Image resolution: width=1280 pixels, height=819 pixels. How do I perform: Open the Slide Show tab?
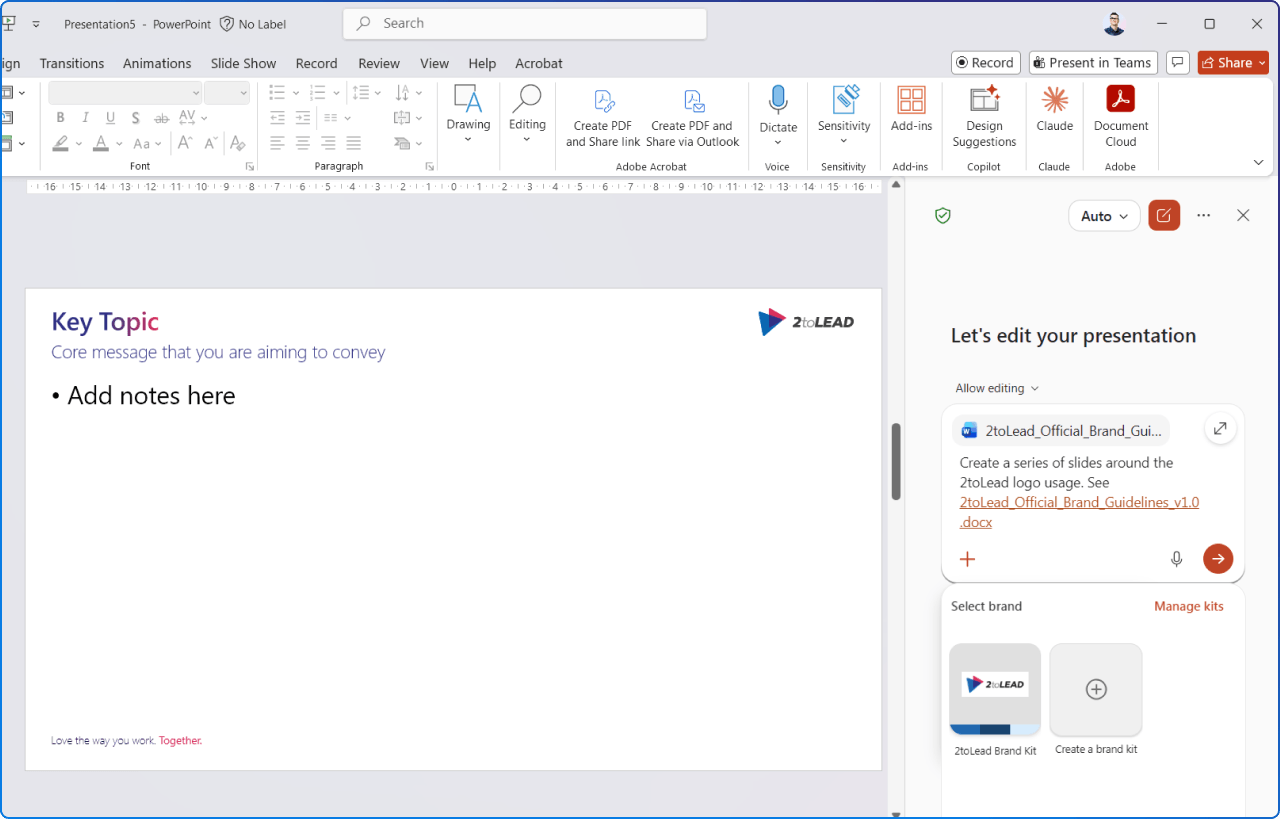[x=243, y=63]
